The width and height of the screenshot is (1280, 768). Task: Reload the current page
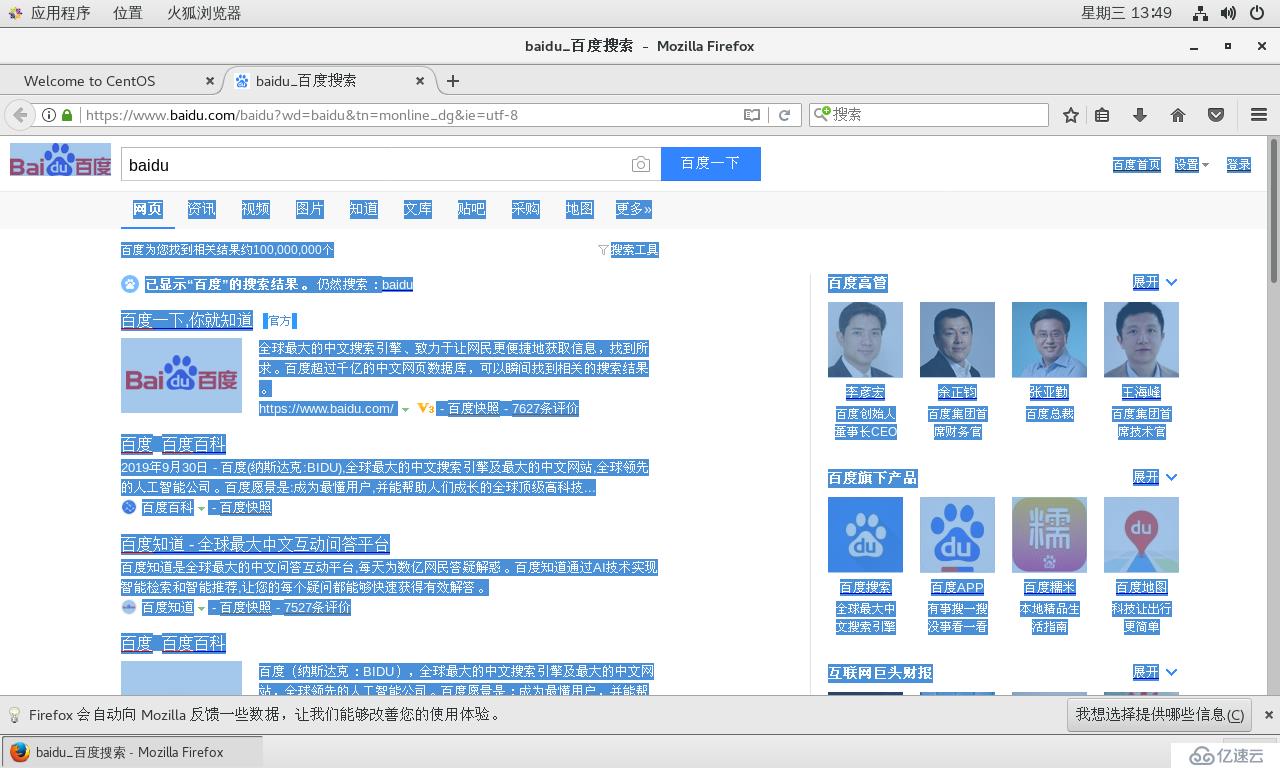(x=785, y=115)
